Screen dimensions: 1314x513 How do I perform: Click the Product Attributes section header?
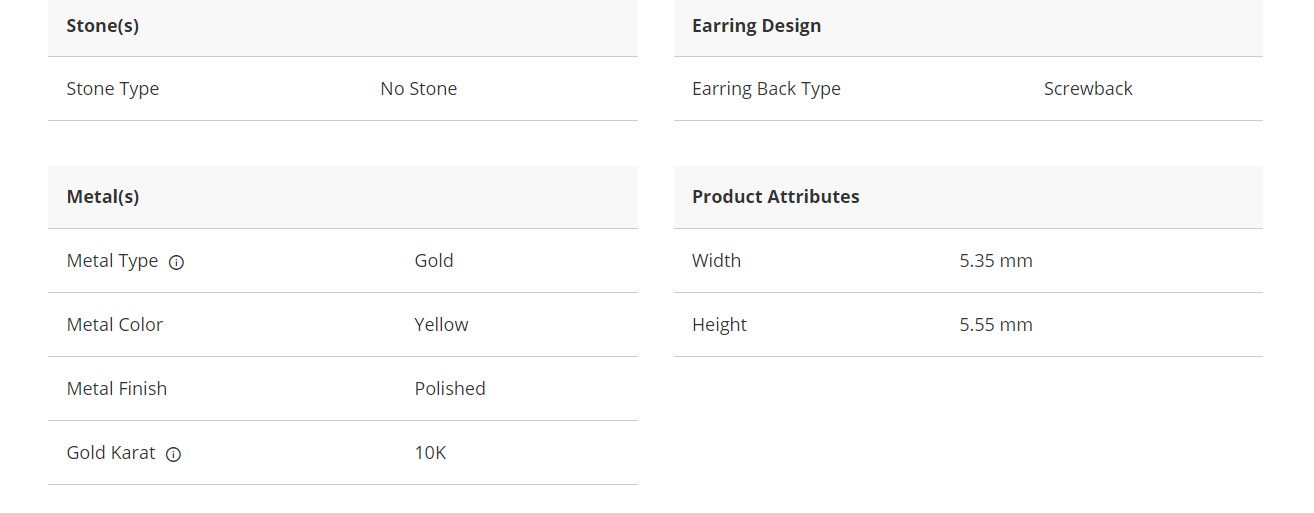pos(775,197)
